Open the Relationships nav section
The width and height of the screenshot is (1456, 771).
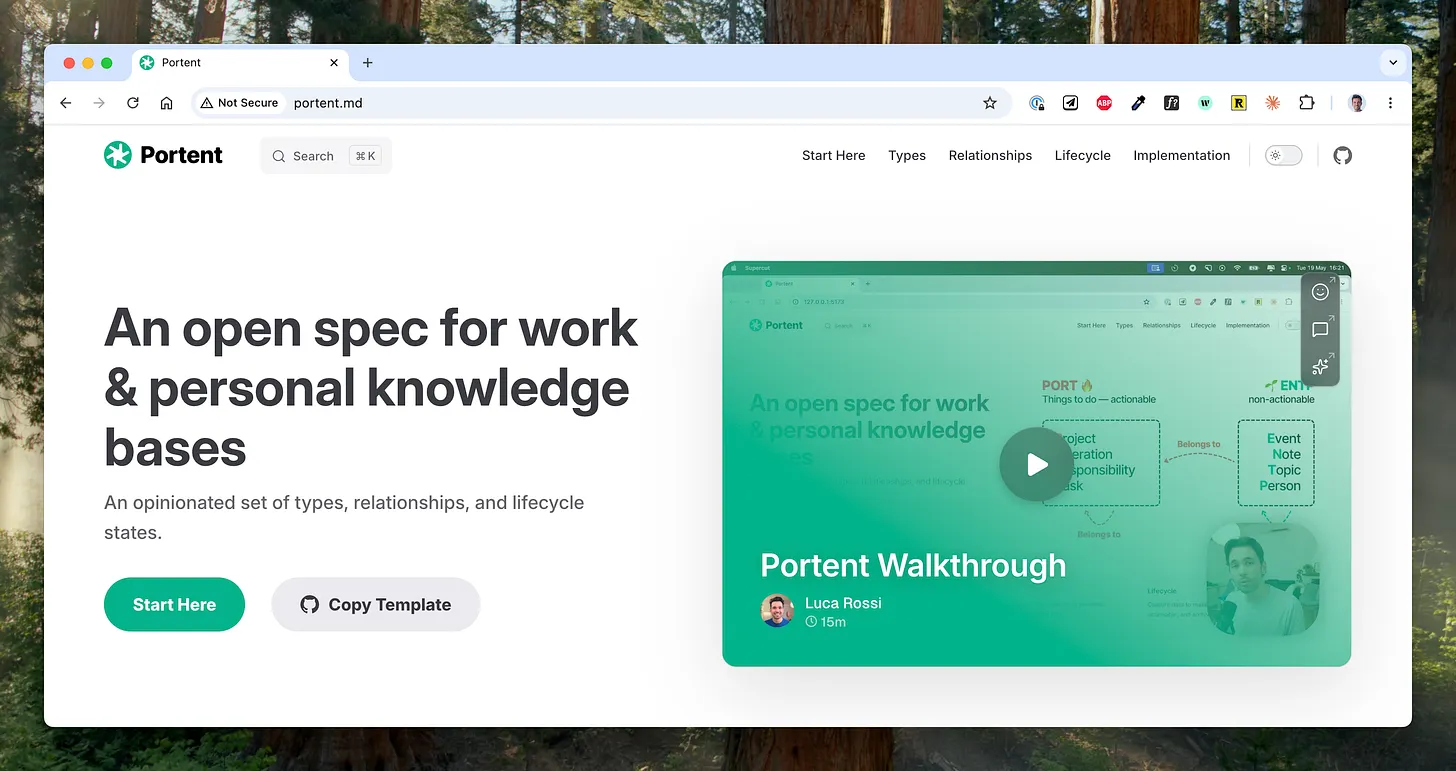(x=990, y=155)
